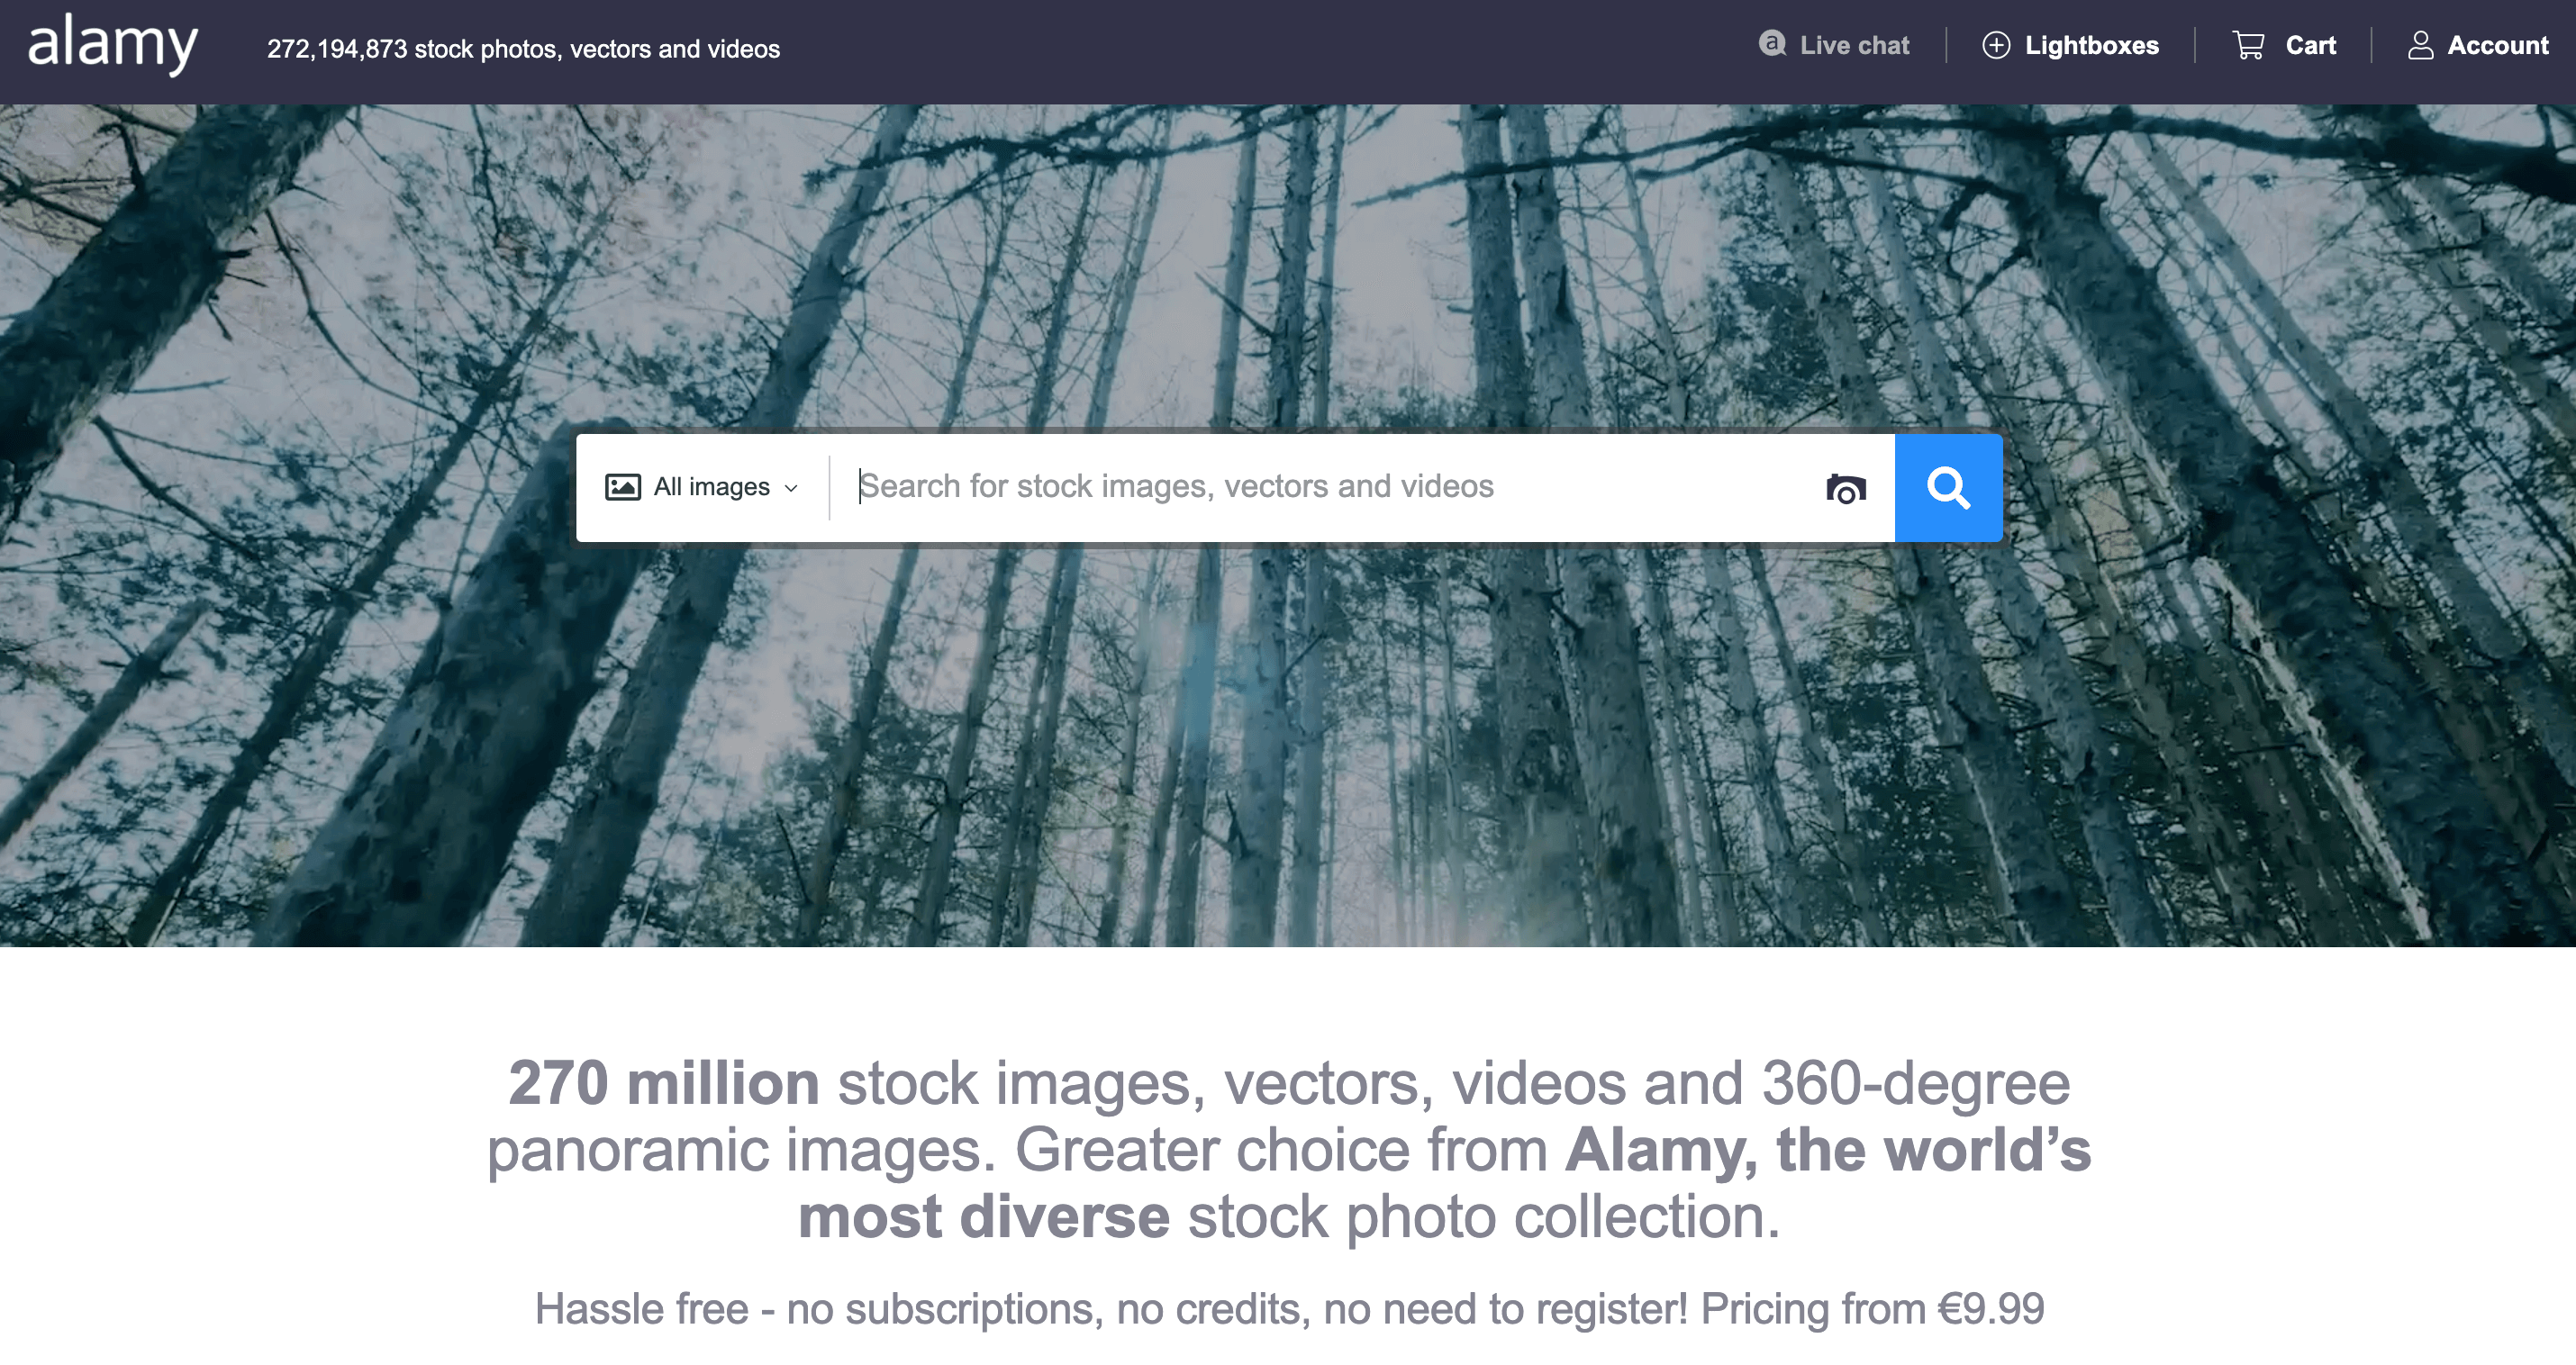Click the stock photos count text in the header
The height and width of the screenshot is (1365, 2576).
tap(522, 49)
